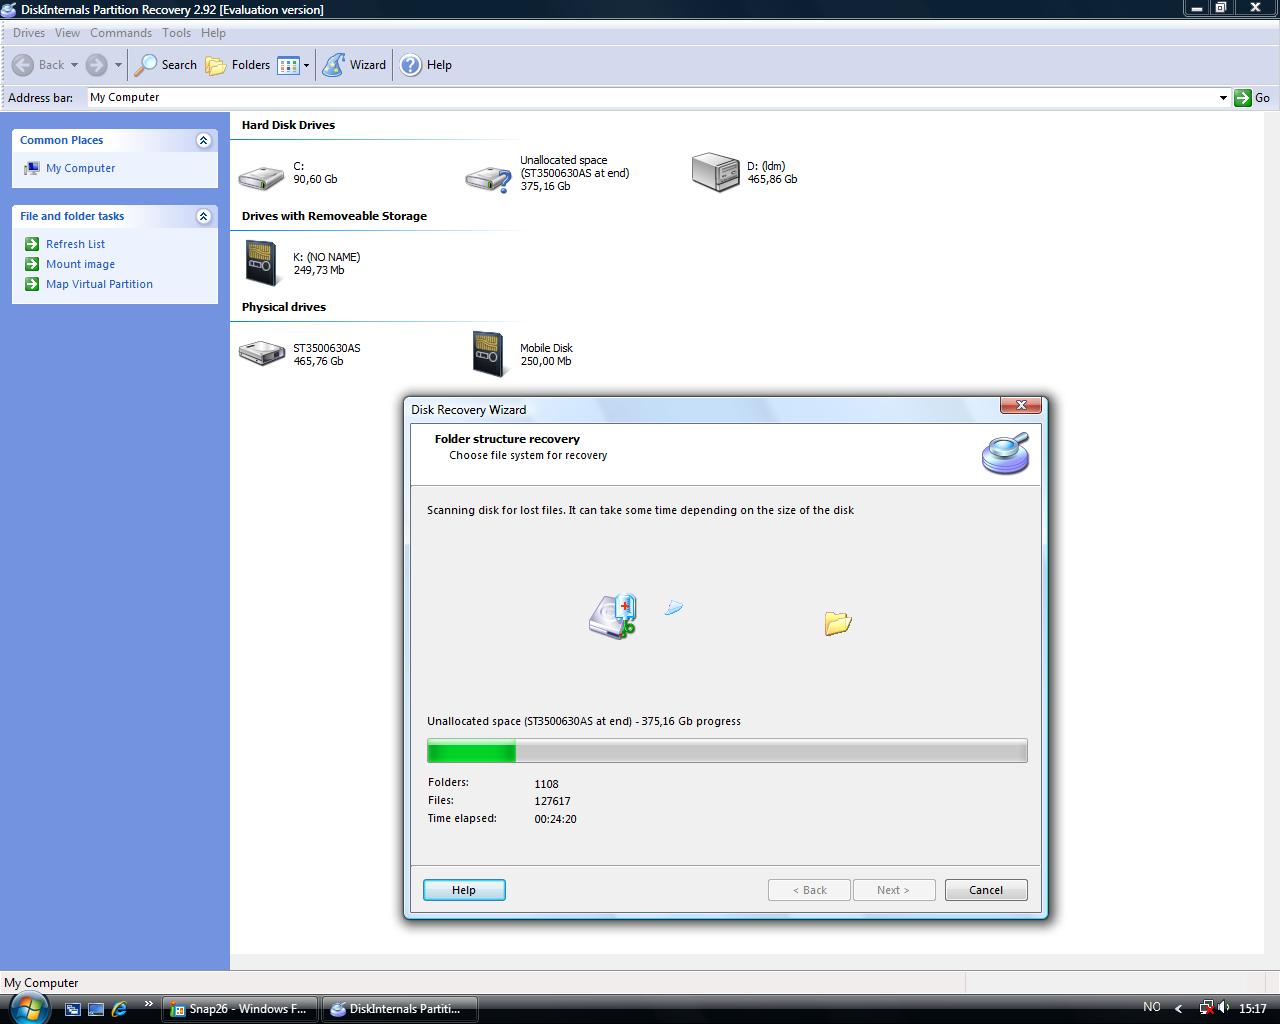Click the Map Virtual Partition link
This screenshot has width=1280, height=1024.
(99, 284)
